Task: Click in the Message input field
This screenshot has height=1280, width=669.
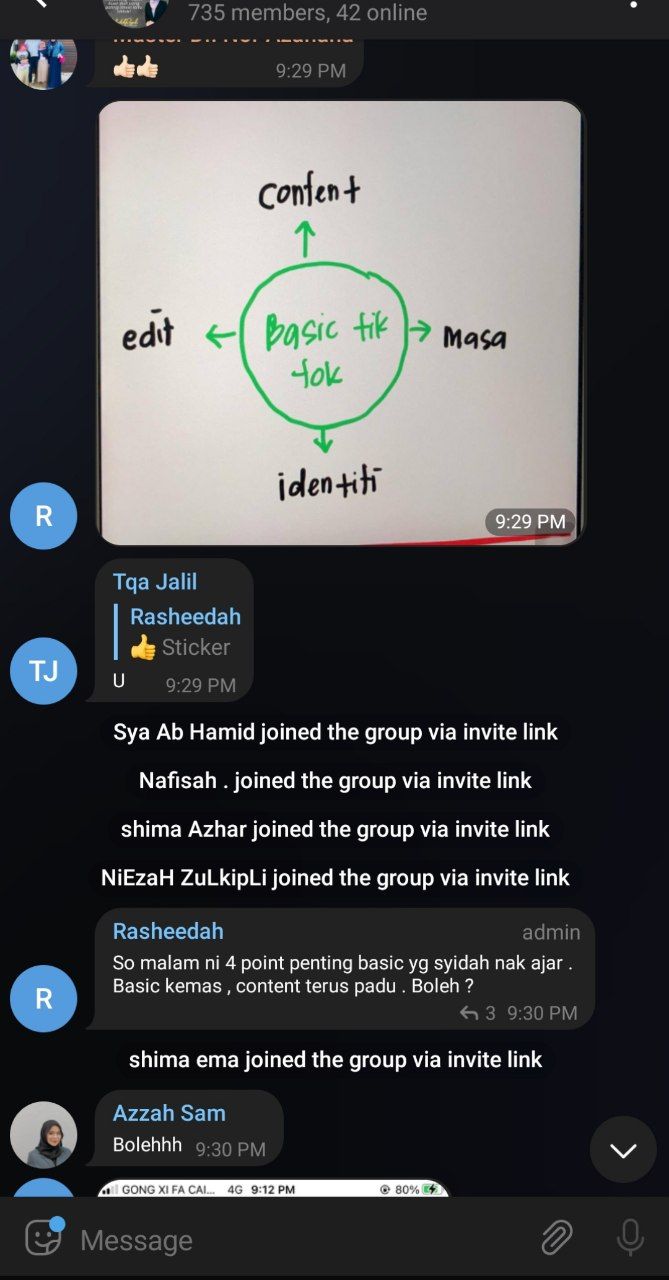Action: pyautogui.click(x=300, y=1240)
